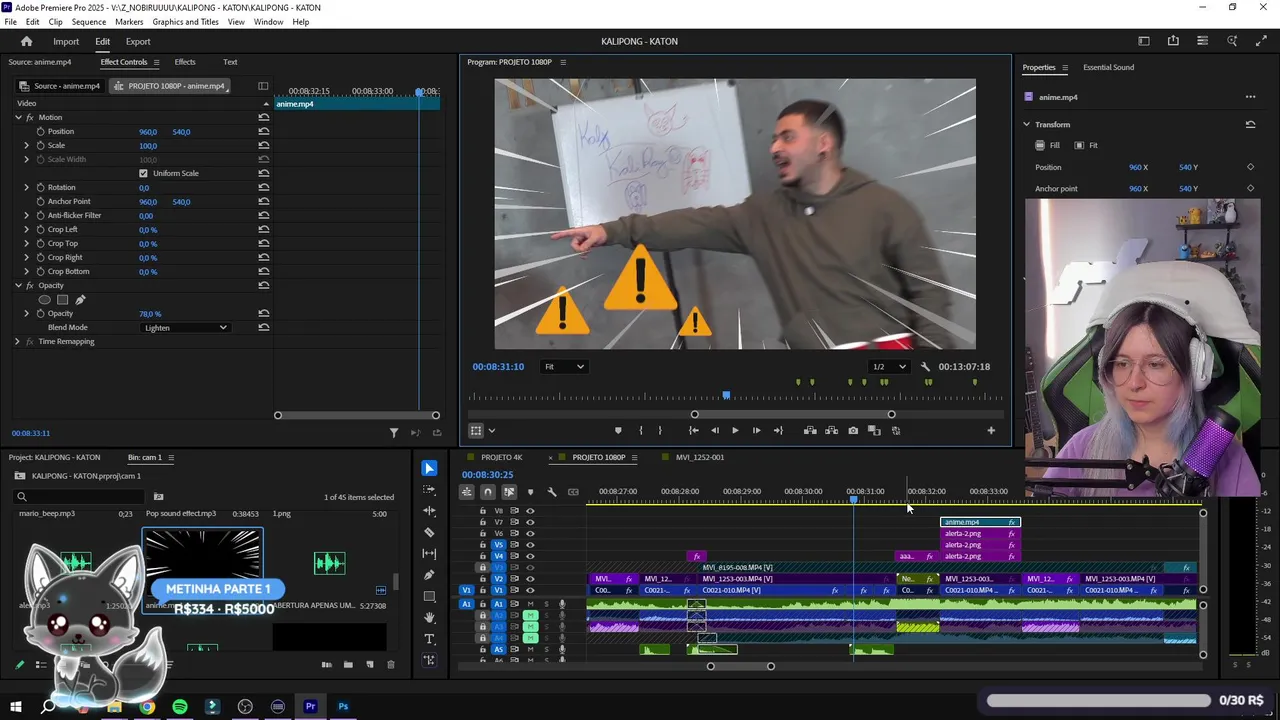Image resolution: width=1280 pixels, height=720 pixels.
Task: Select the Hand tool
Action: point(429,618)
